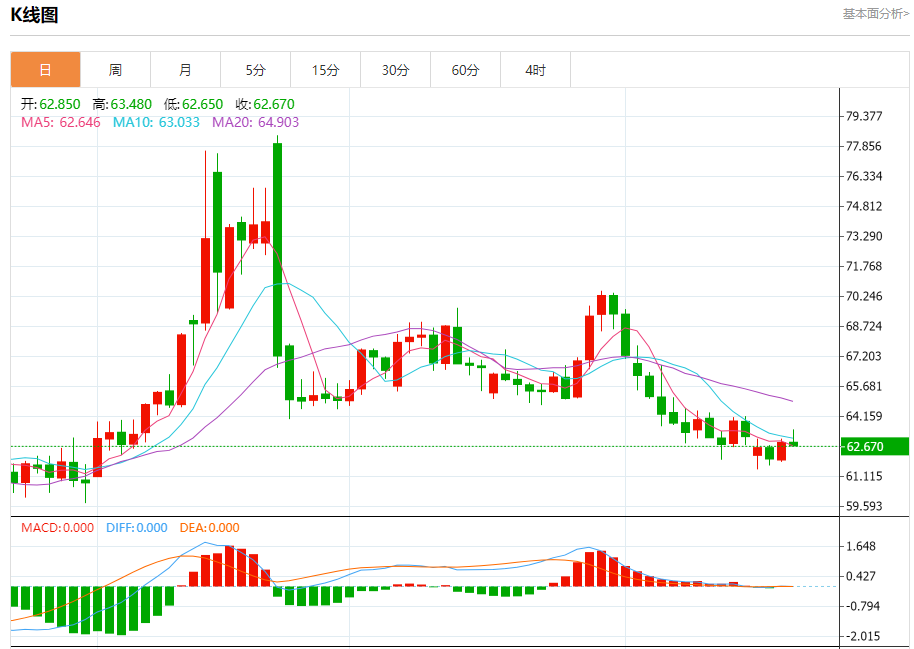
Task: Click the closing price 收:62.670
Action: (265, 104)
